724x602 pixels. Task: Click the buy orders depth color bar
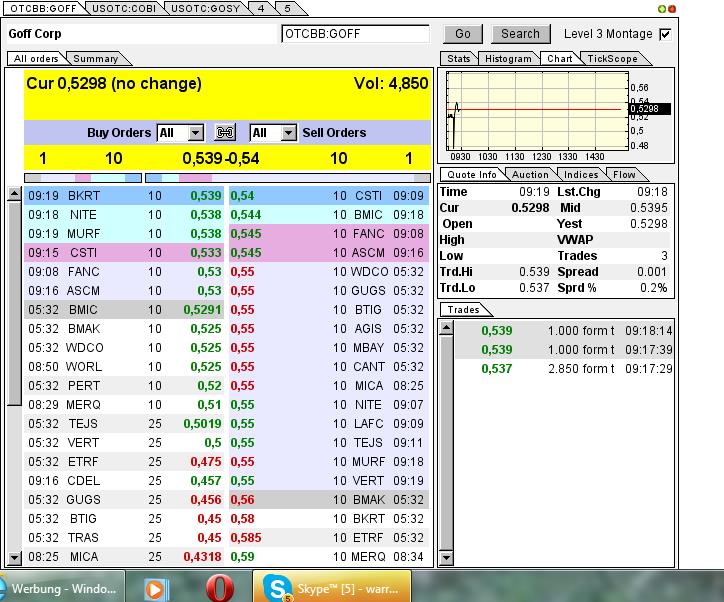point(83,178)
